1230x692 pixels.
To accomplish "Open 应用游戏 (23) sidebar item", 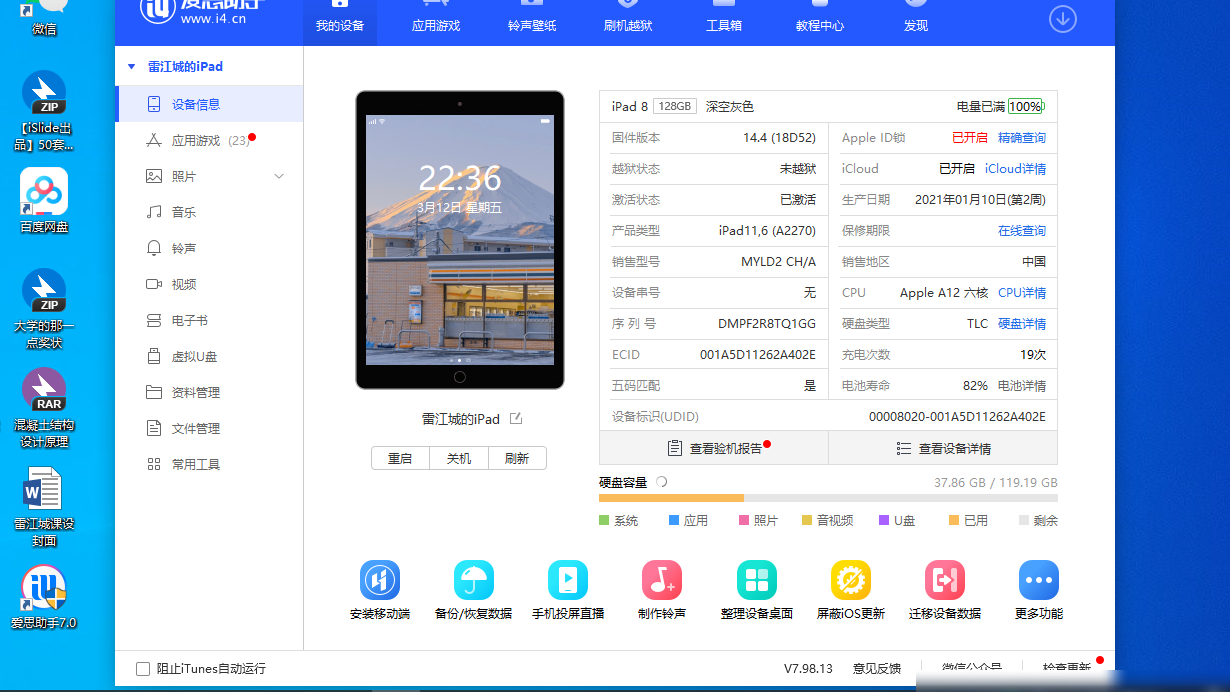I will [209, 141].
